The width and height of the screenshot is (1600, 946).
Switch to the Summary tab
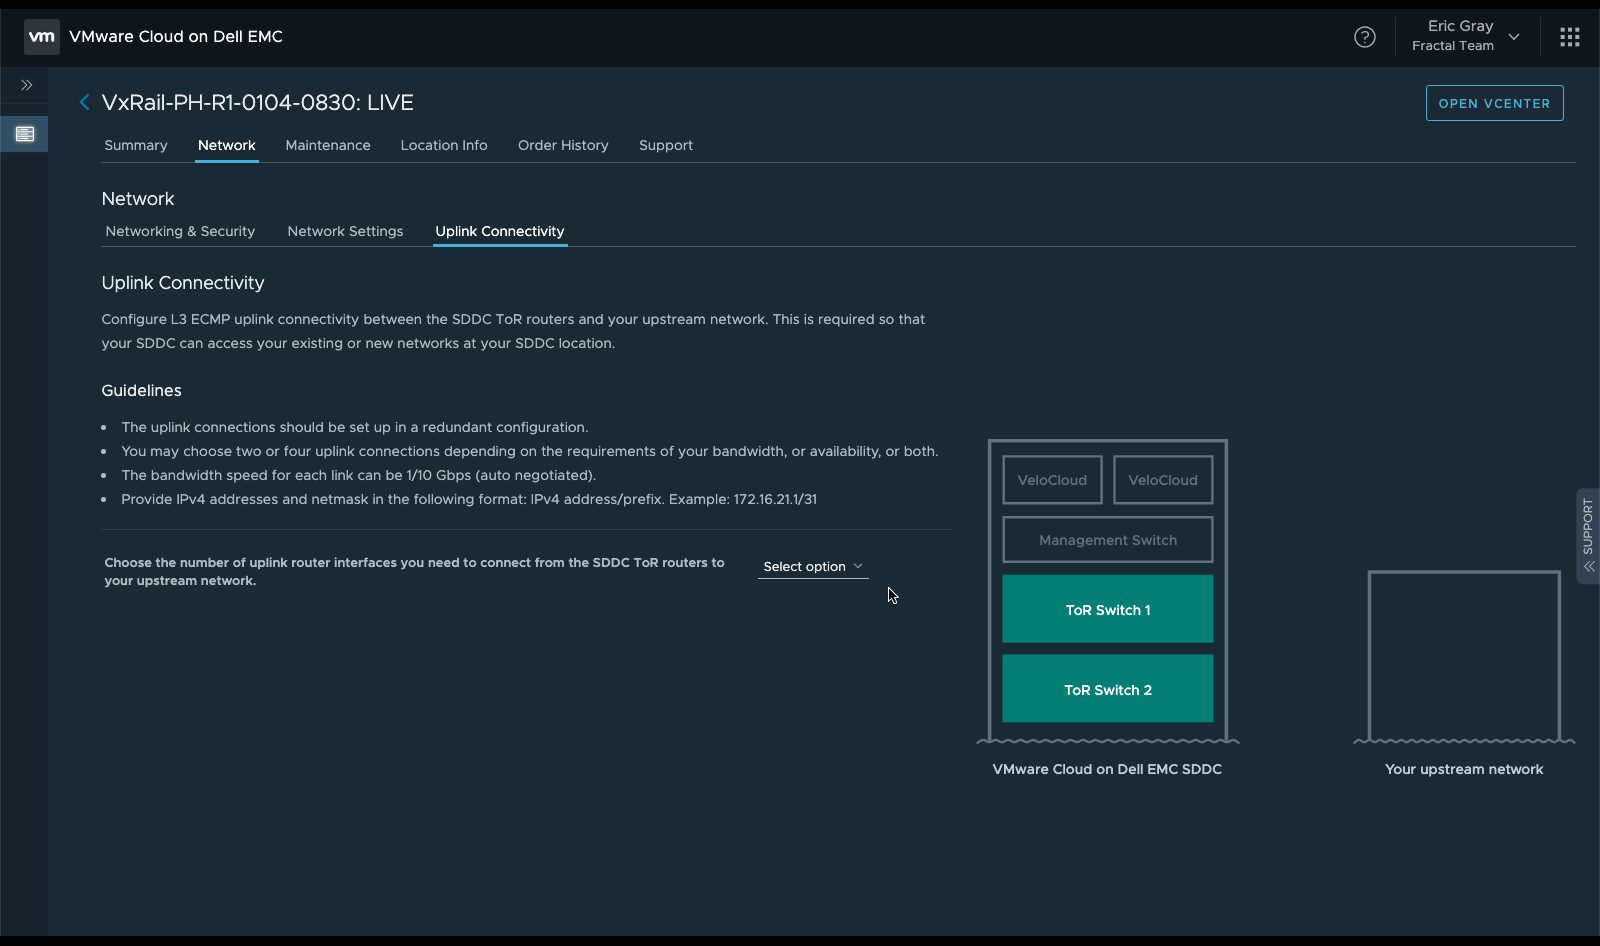pyautogui.click(x=136, y=145)
